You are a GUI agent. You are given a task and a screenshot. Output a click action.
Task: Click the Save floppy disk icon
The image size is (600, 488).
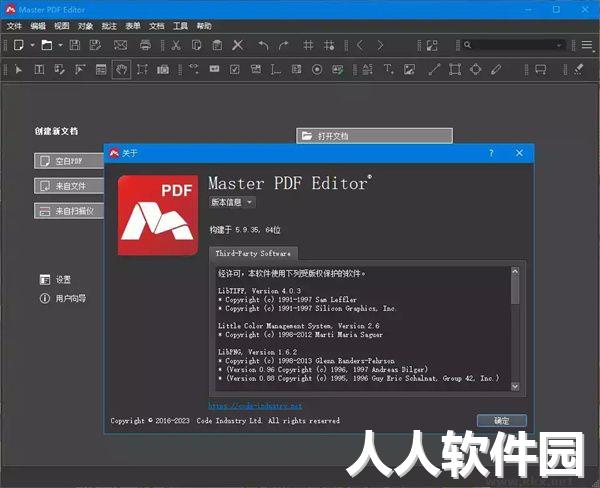point(75,45)
